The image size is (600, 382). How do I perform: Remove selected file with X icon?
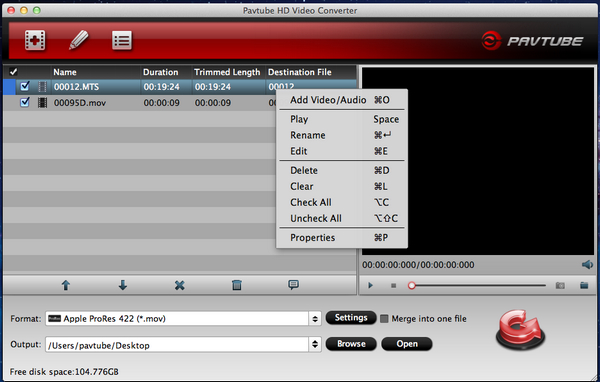179,285
